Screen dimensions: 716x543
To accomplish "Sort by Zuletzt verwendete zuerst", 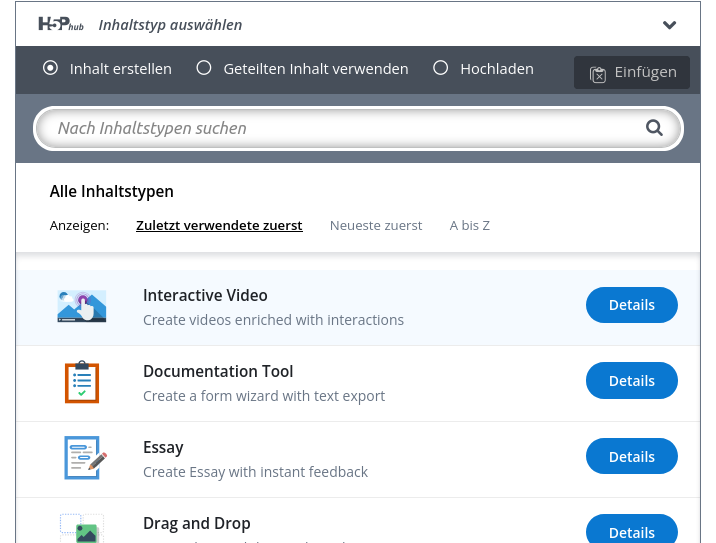I will pyautogui.click(x=219, y=226).
